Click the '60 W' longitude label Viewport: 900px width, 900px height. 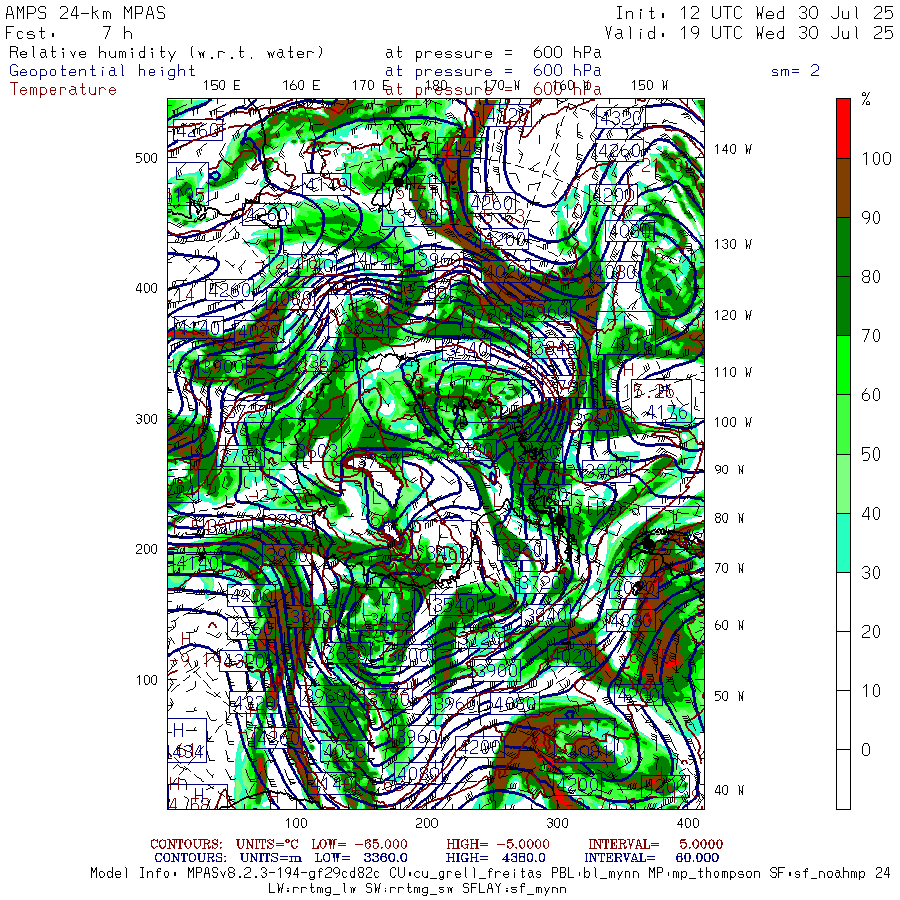pos(729,625)
